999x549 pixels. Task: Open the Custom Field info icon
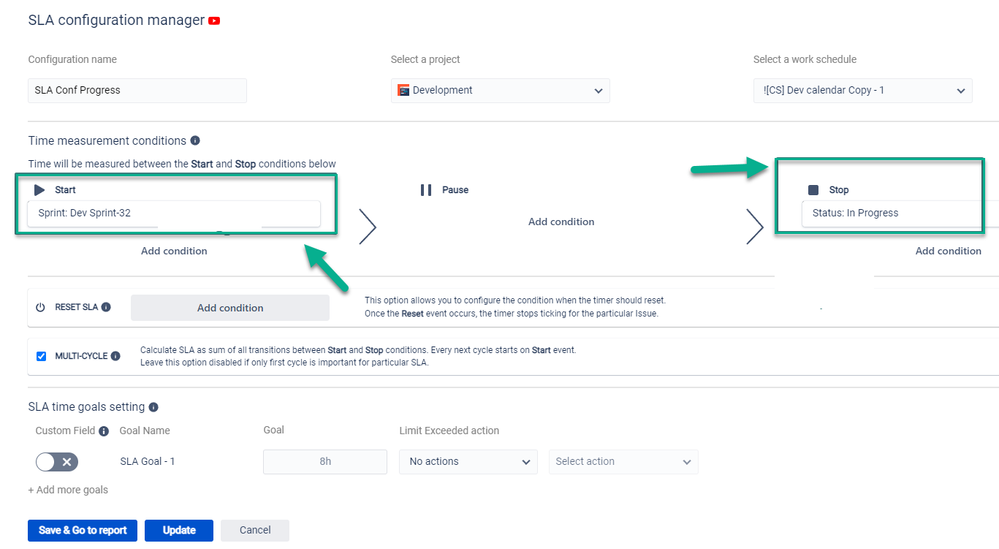(104, 431)
